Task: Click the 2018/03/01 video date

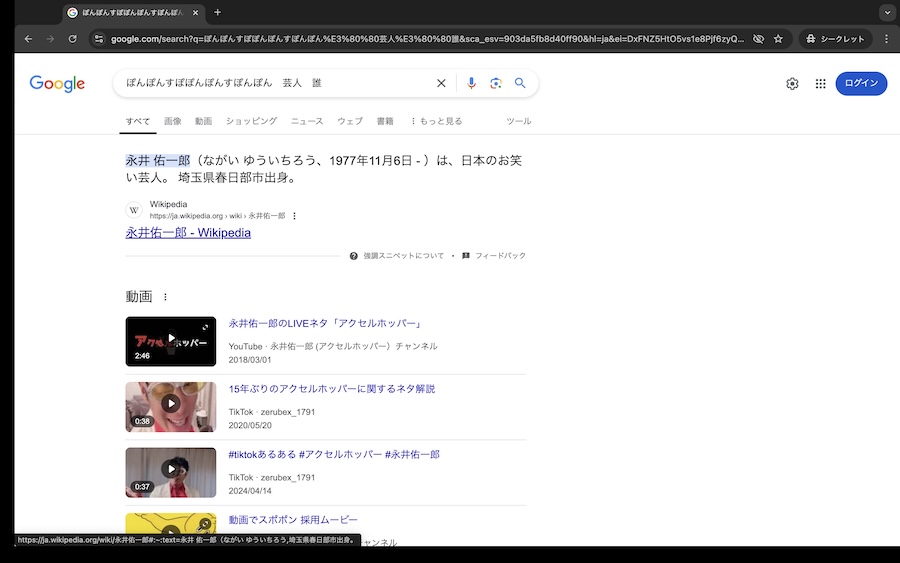Action: point(250,360)
